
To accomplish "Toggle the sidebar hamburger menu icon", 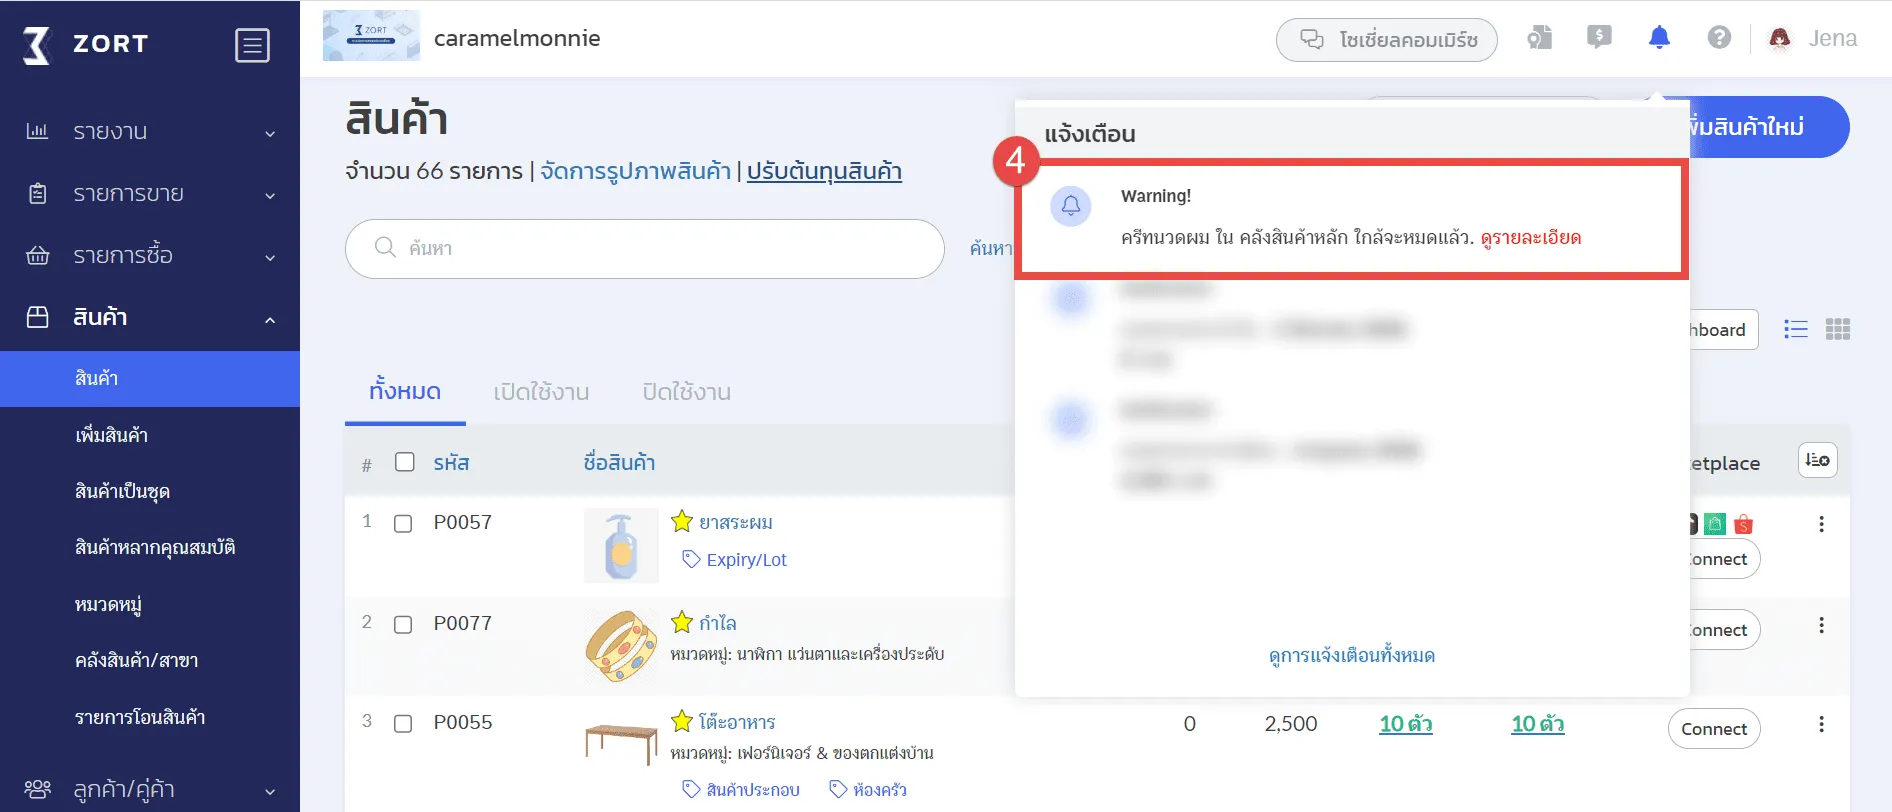I will (252, 45).
